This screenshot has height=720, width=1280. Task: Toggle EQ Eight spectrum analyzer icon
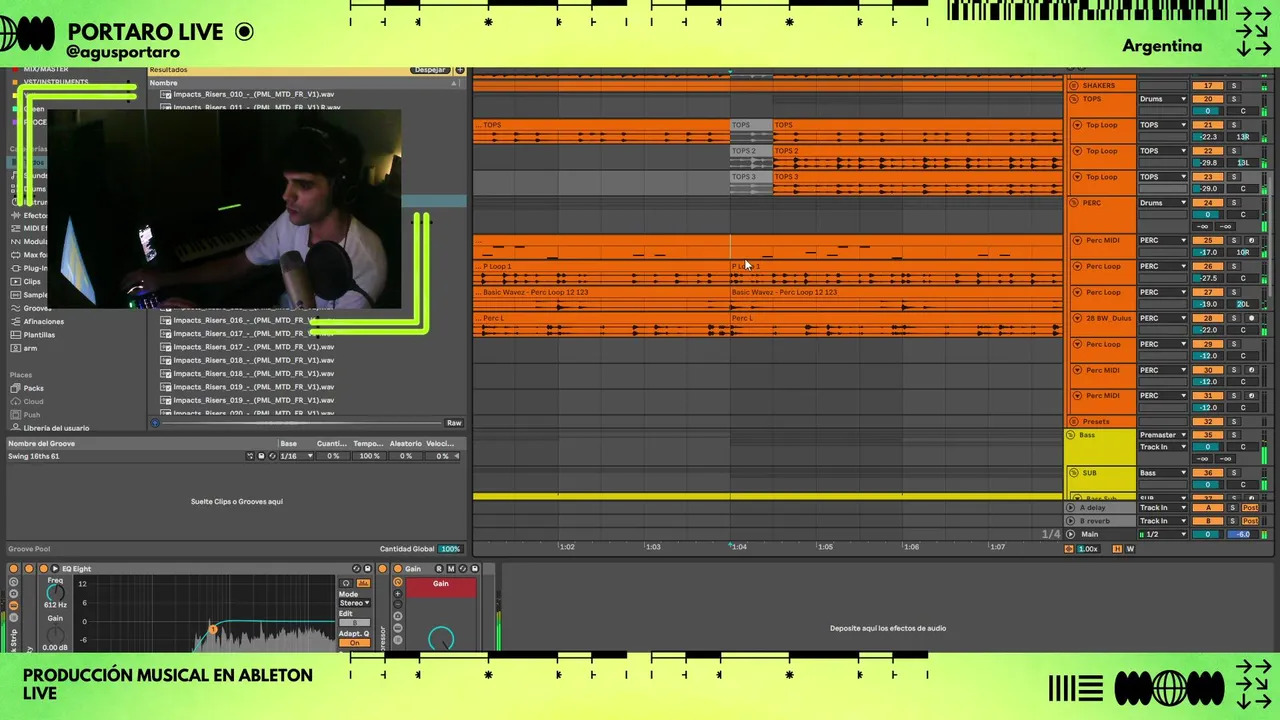click(x=363, y=583)
